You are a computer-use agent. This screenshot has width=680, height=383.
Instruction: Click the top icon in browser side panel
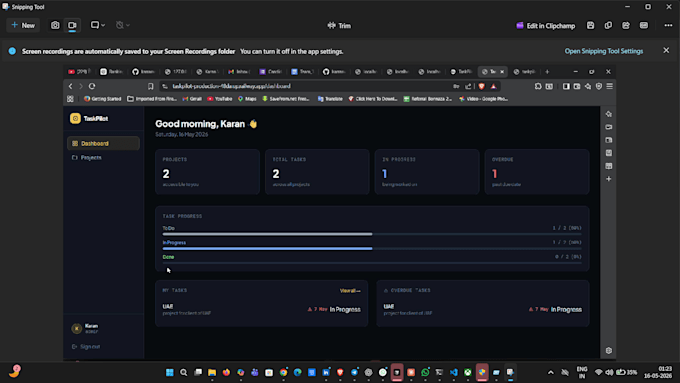[x=608, y=114]
